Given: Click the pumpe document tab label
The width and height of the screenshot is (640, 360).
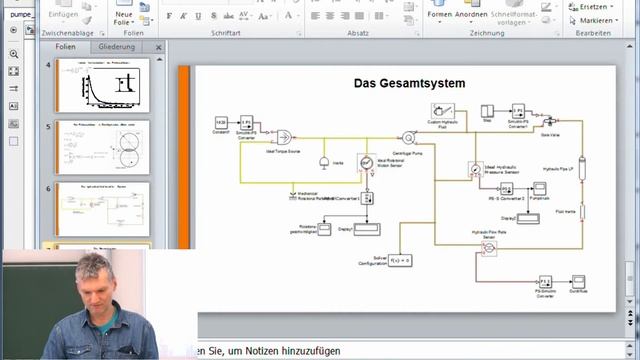Looking at the screenshot, I should pos(21,14).
